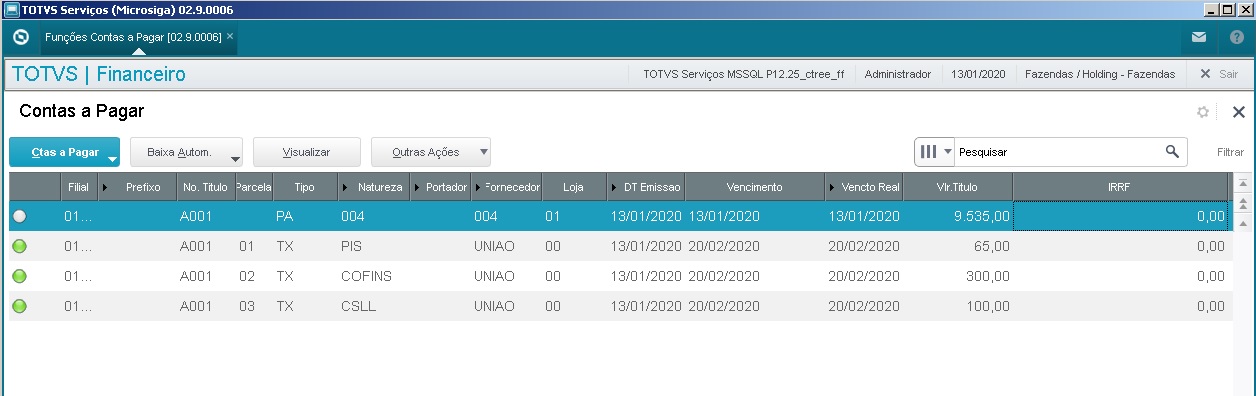This screenshot has height=396, width=1256.
Task: Click the Portador column header
Action: coord(440,187)
